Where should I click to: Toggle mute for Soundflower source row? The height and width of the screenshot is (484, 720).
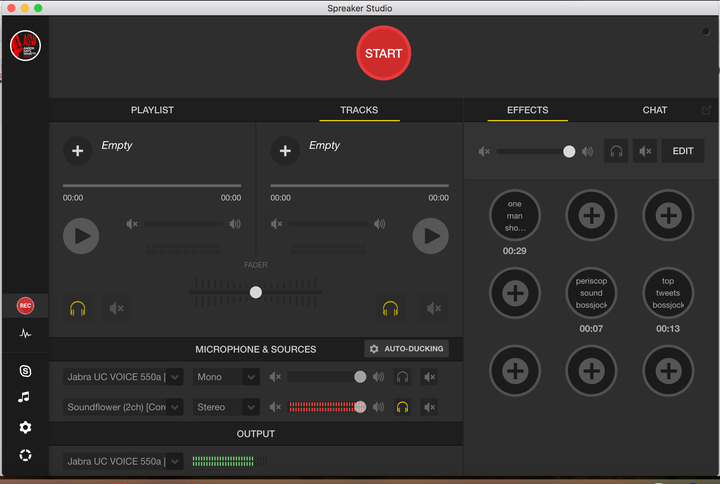pyautogui.click(x=430, y=407)
